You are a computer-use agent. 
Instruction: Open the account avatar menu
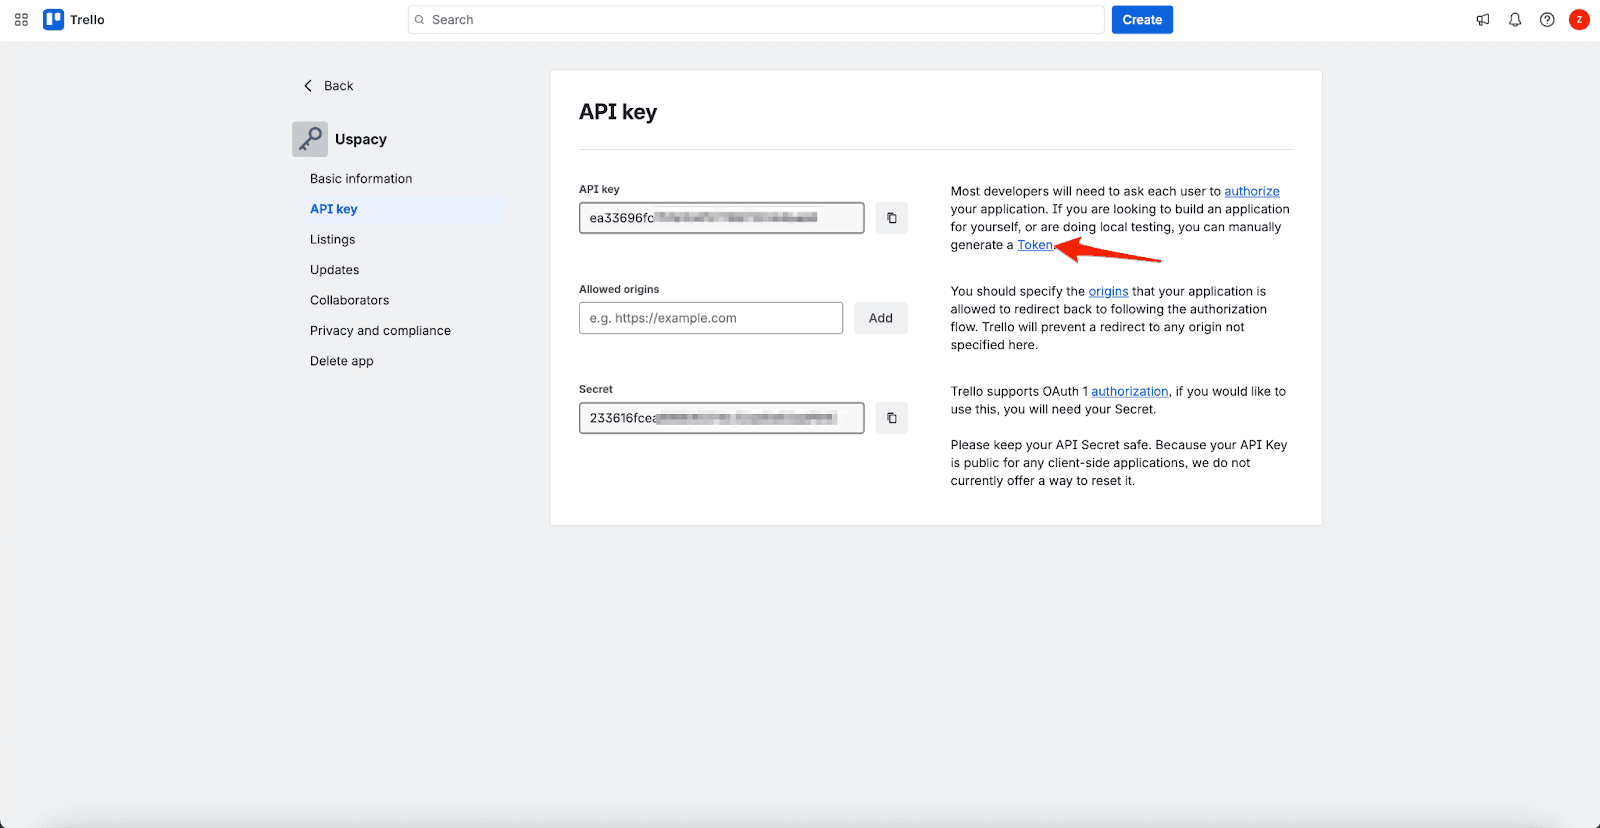point(1579,20)
